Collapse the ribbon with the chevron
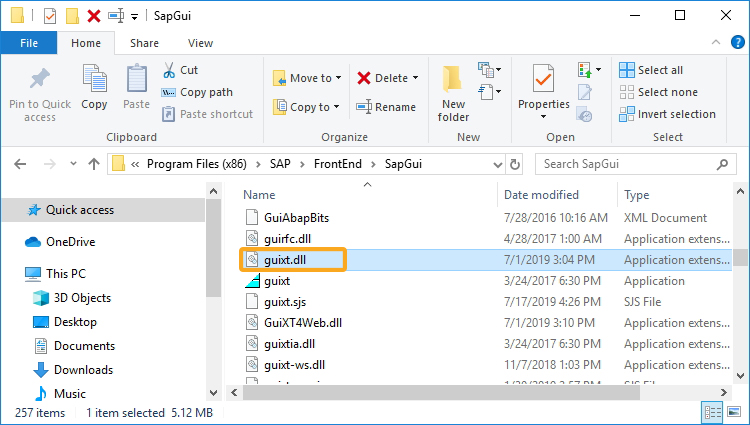 click(x=716, y=43)
